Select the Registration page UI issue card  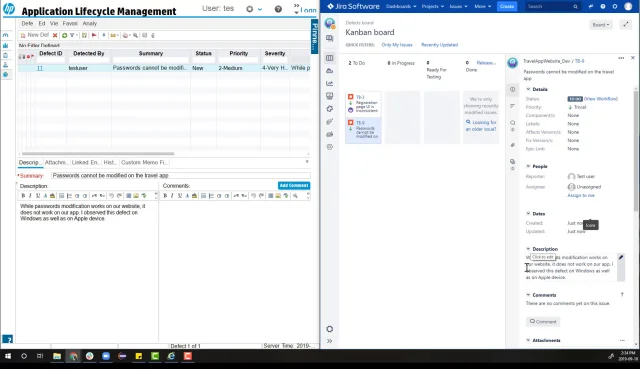(363, 104)
